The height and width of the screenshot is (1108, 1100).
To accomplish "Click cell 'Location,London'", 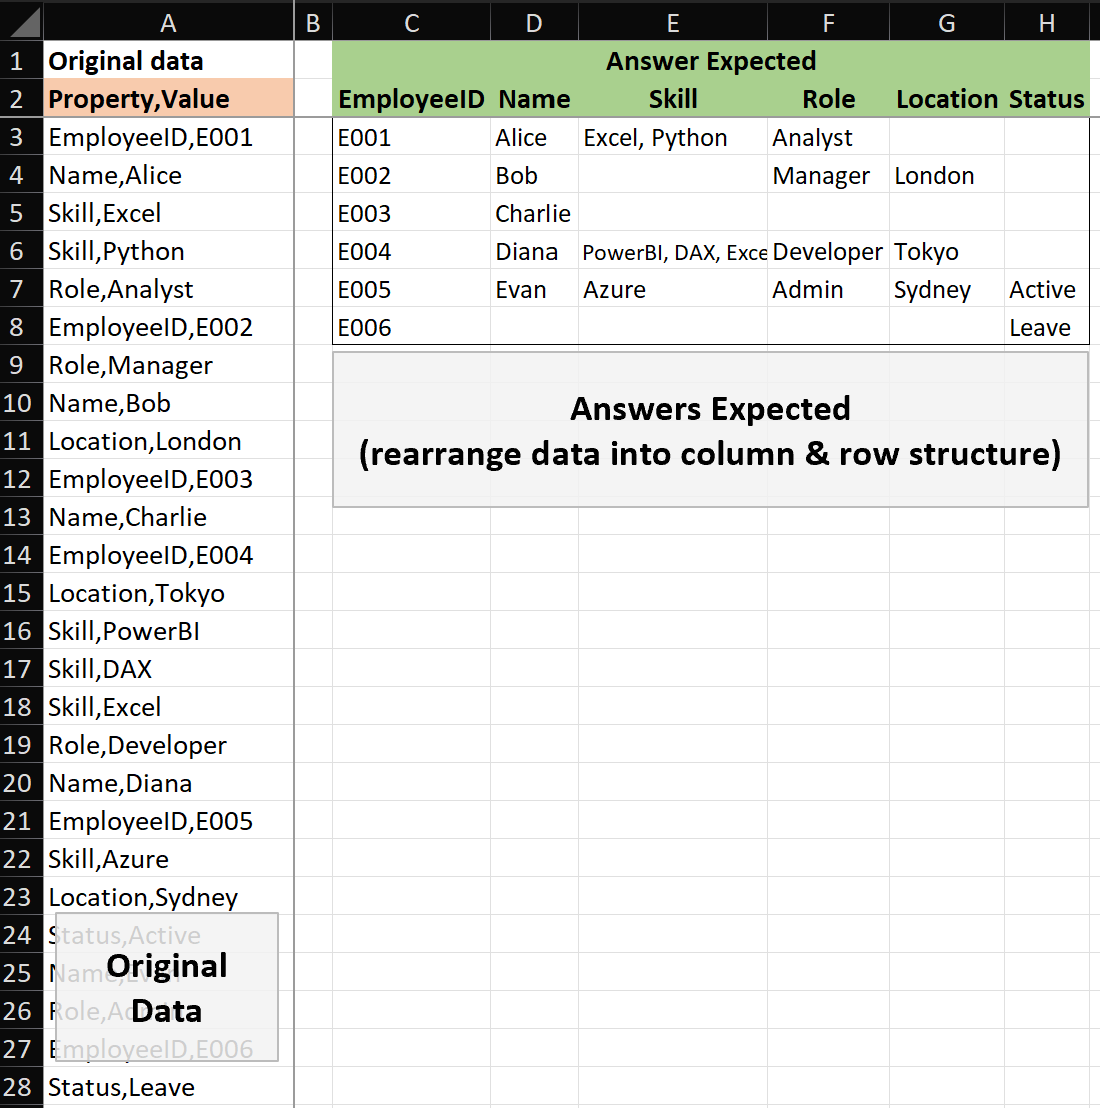I will [x=168, y=441].
